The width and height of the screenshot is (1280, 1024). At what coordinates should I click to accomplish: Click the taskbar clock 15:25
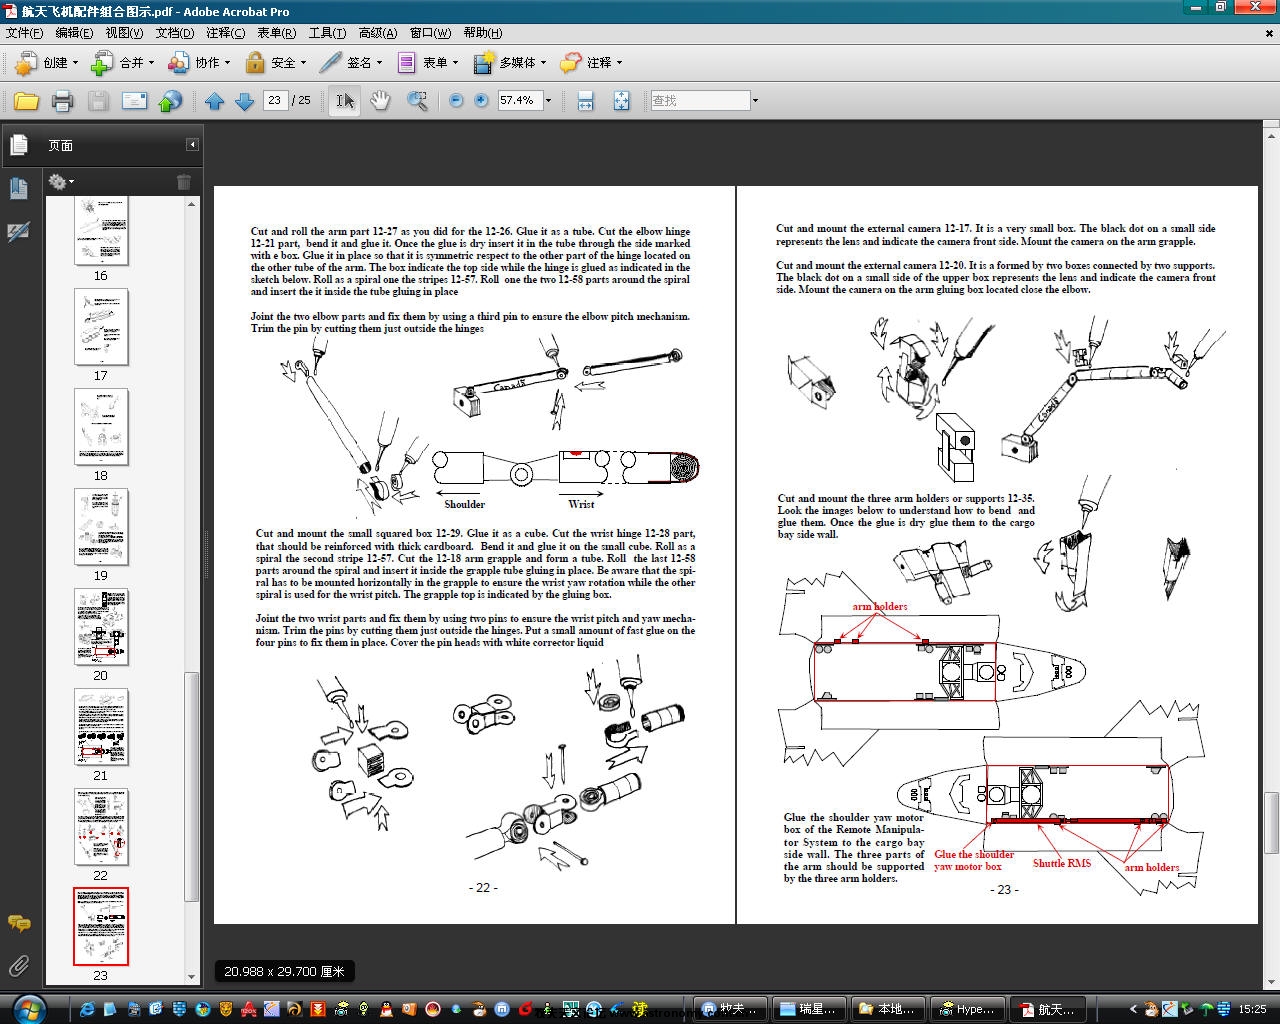(1252, 1009)
